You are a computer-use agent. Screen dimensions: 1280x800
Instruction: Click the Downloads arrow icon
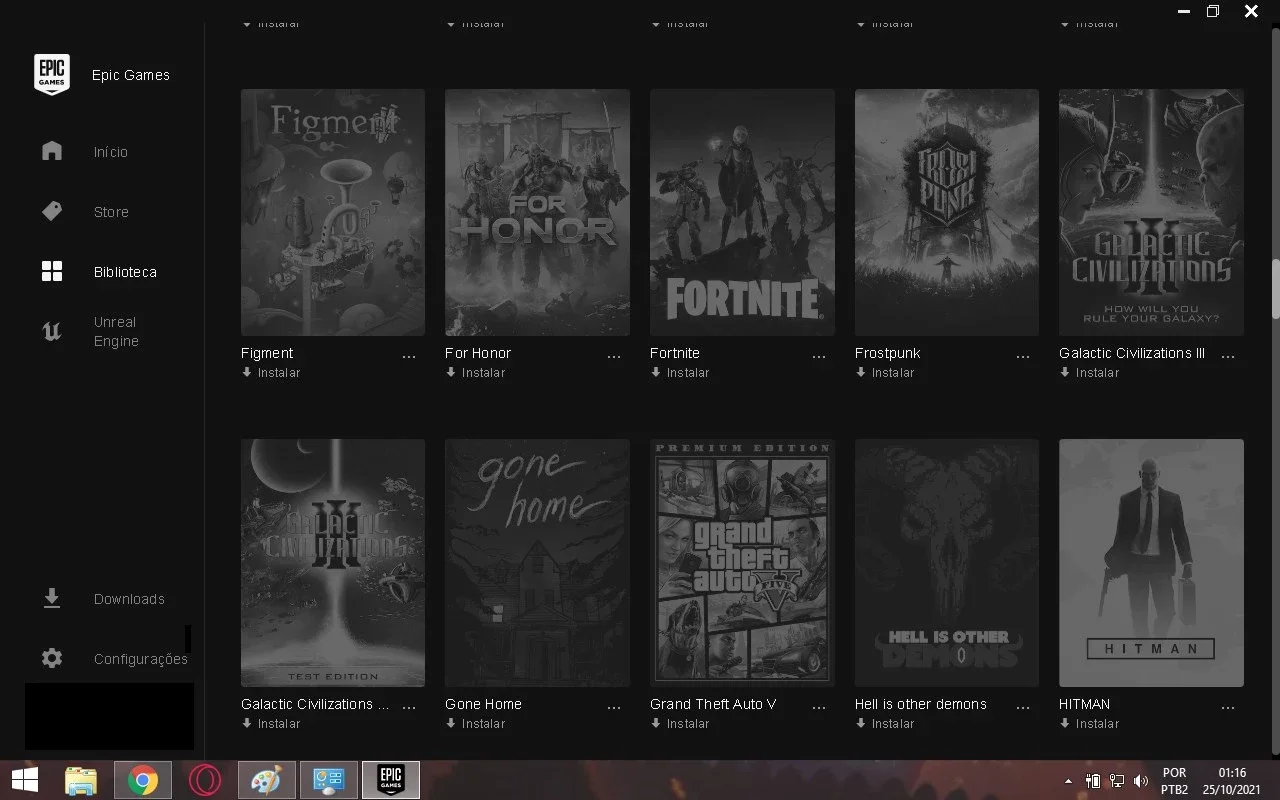coord(52,598)
